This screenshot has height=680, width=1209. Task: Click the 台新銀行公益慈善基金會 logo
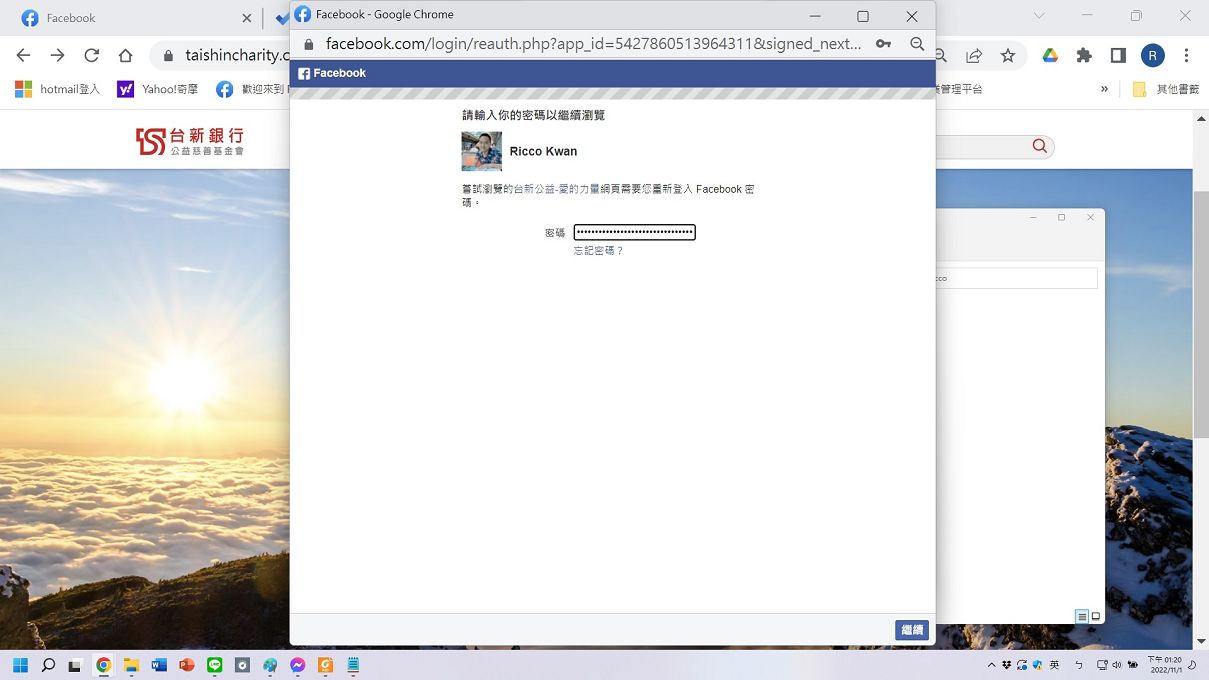click(x=190, y=141)
